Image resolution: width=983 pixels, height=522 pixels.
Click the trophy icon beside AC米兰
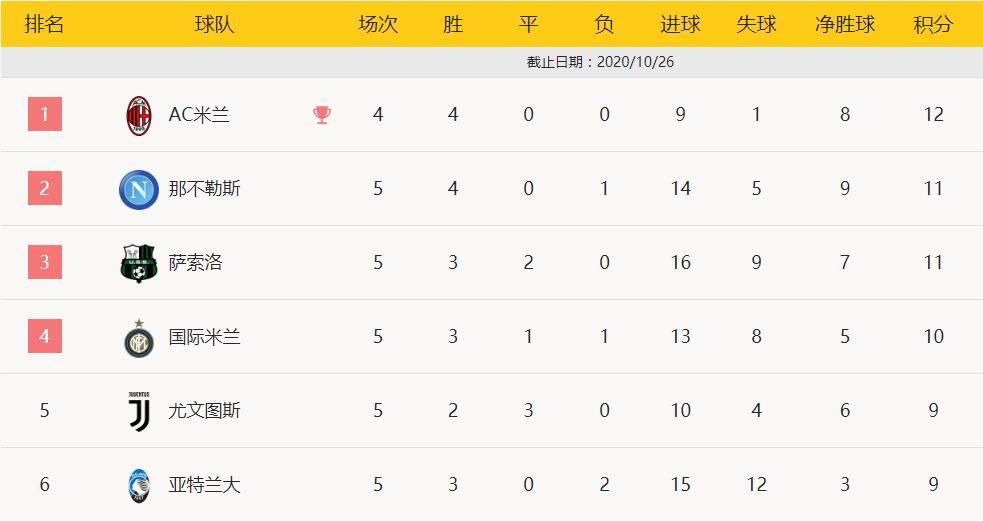[x=322, y=115]
